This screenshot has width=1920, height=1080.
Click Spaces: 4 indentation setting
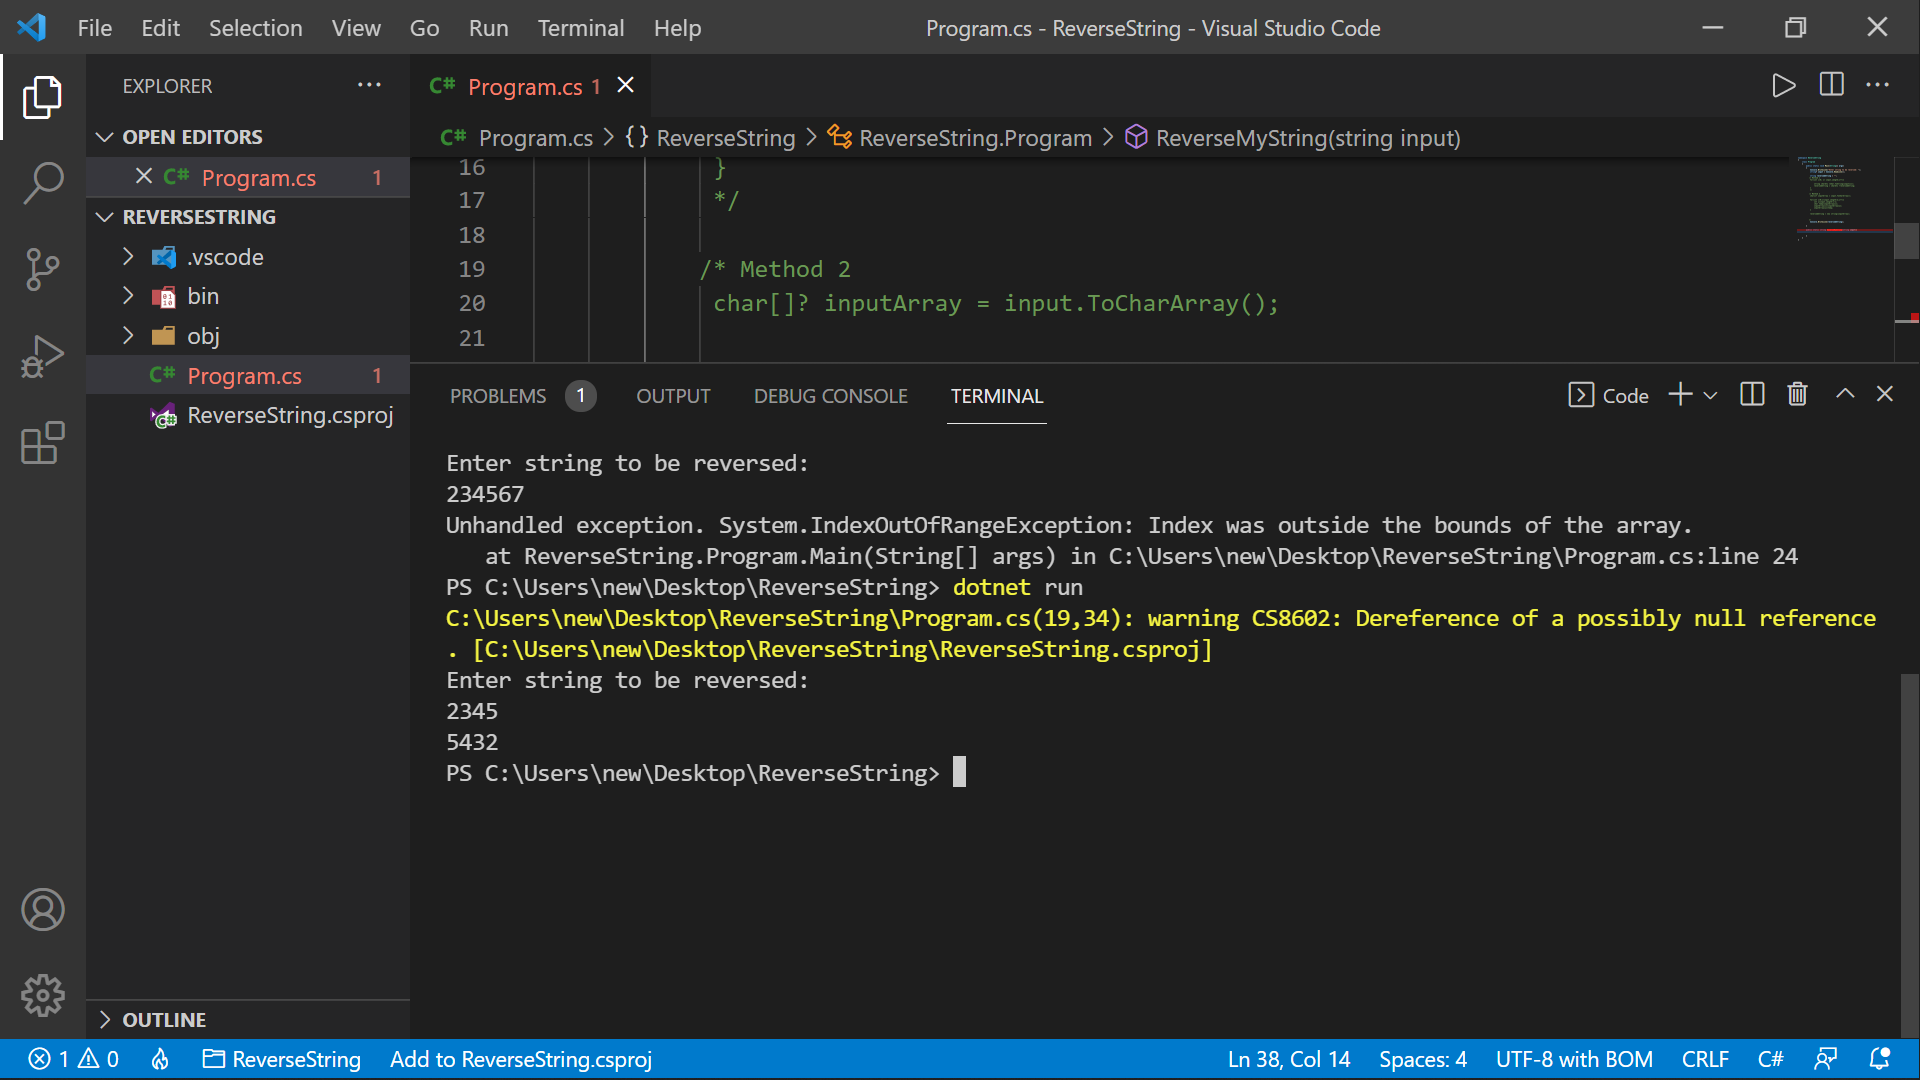[x=1422, y=1059]
